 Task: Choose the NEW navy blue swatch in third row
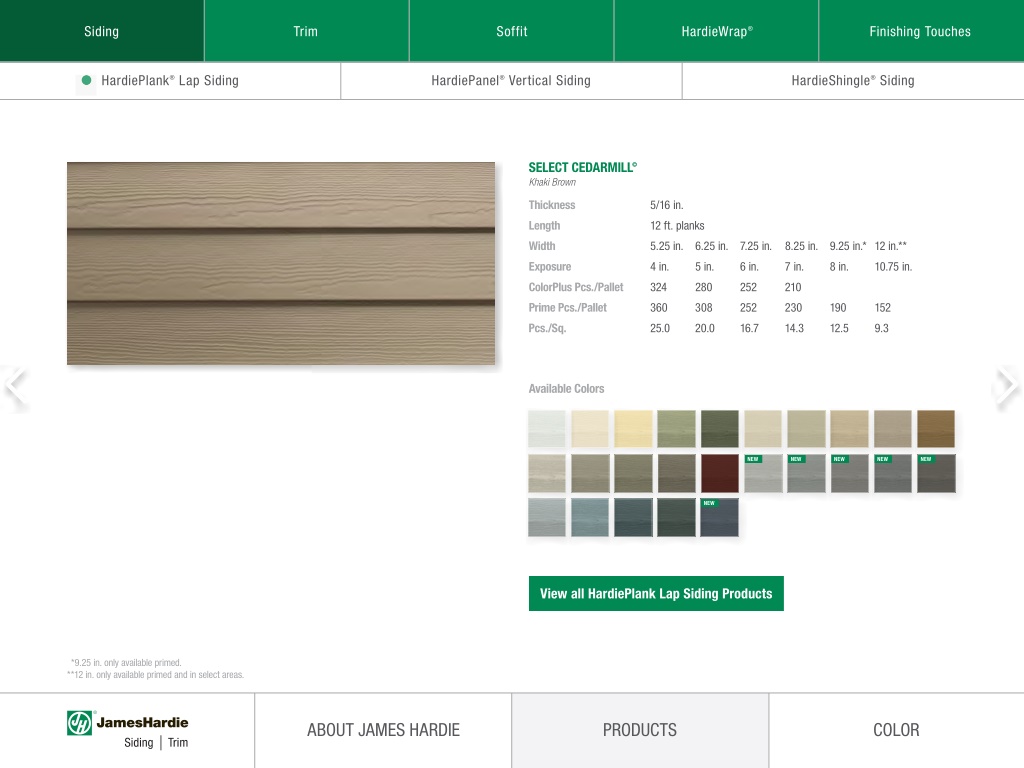point(720,517)
